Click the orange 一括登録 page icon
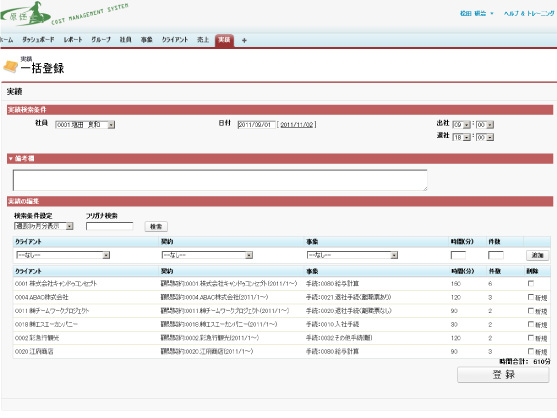This screenshot has height=418, width=557. click(10, 66)
